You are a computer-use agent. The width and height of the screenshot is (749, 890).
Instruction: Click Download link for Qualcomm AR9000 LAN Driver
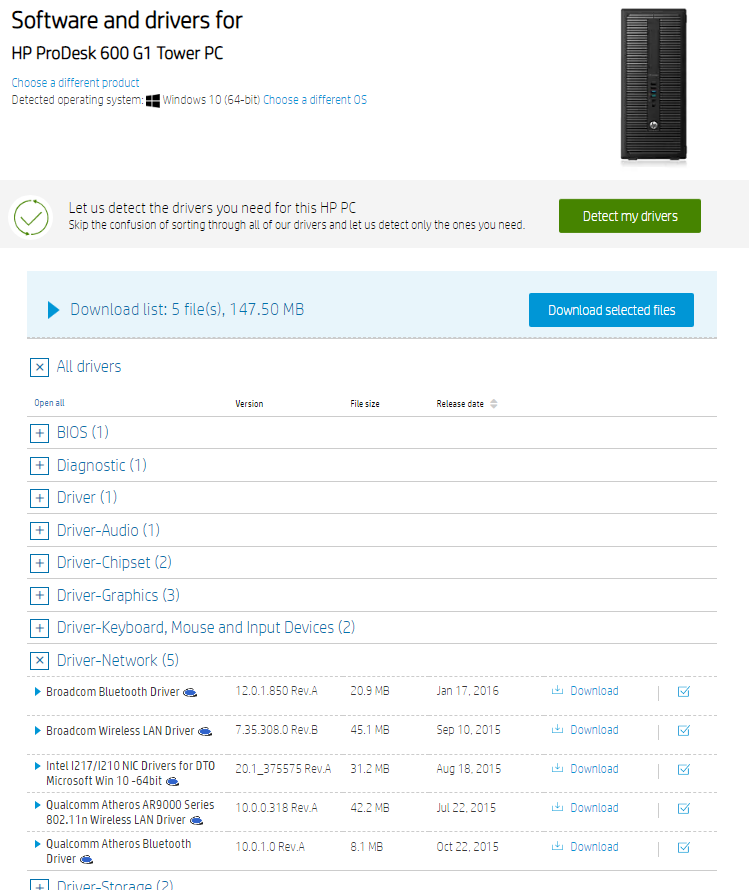pos(594,808)
